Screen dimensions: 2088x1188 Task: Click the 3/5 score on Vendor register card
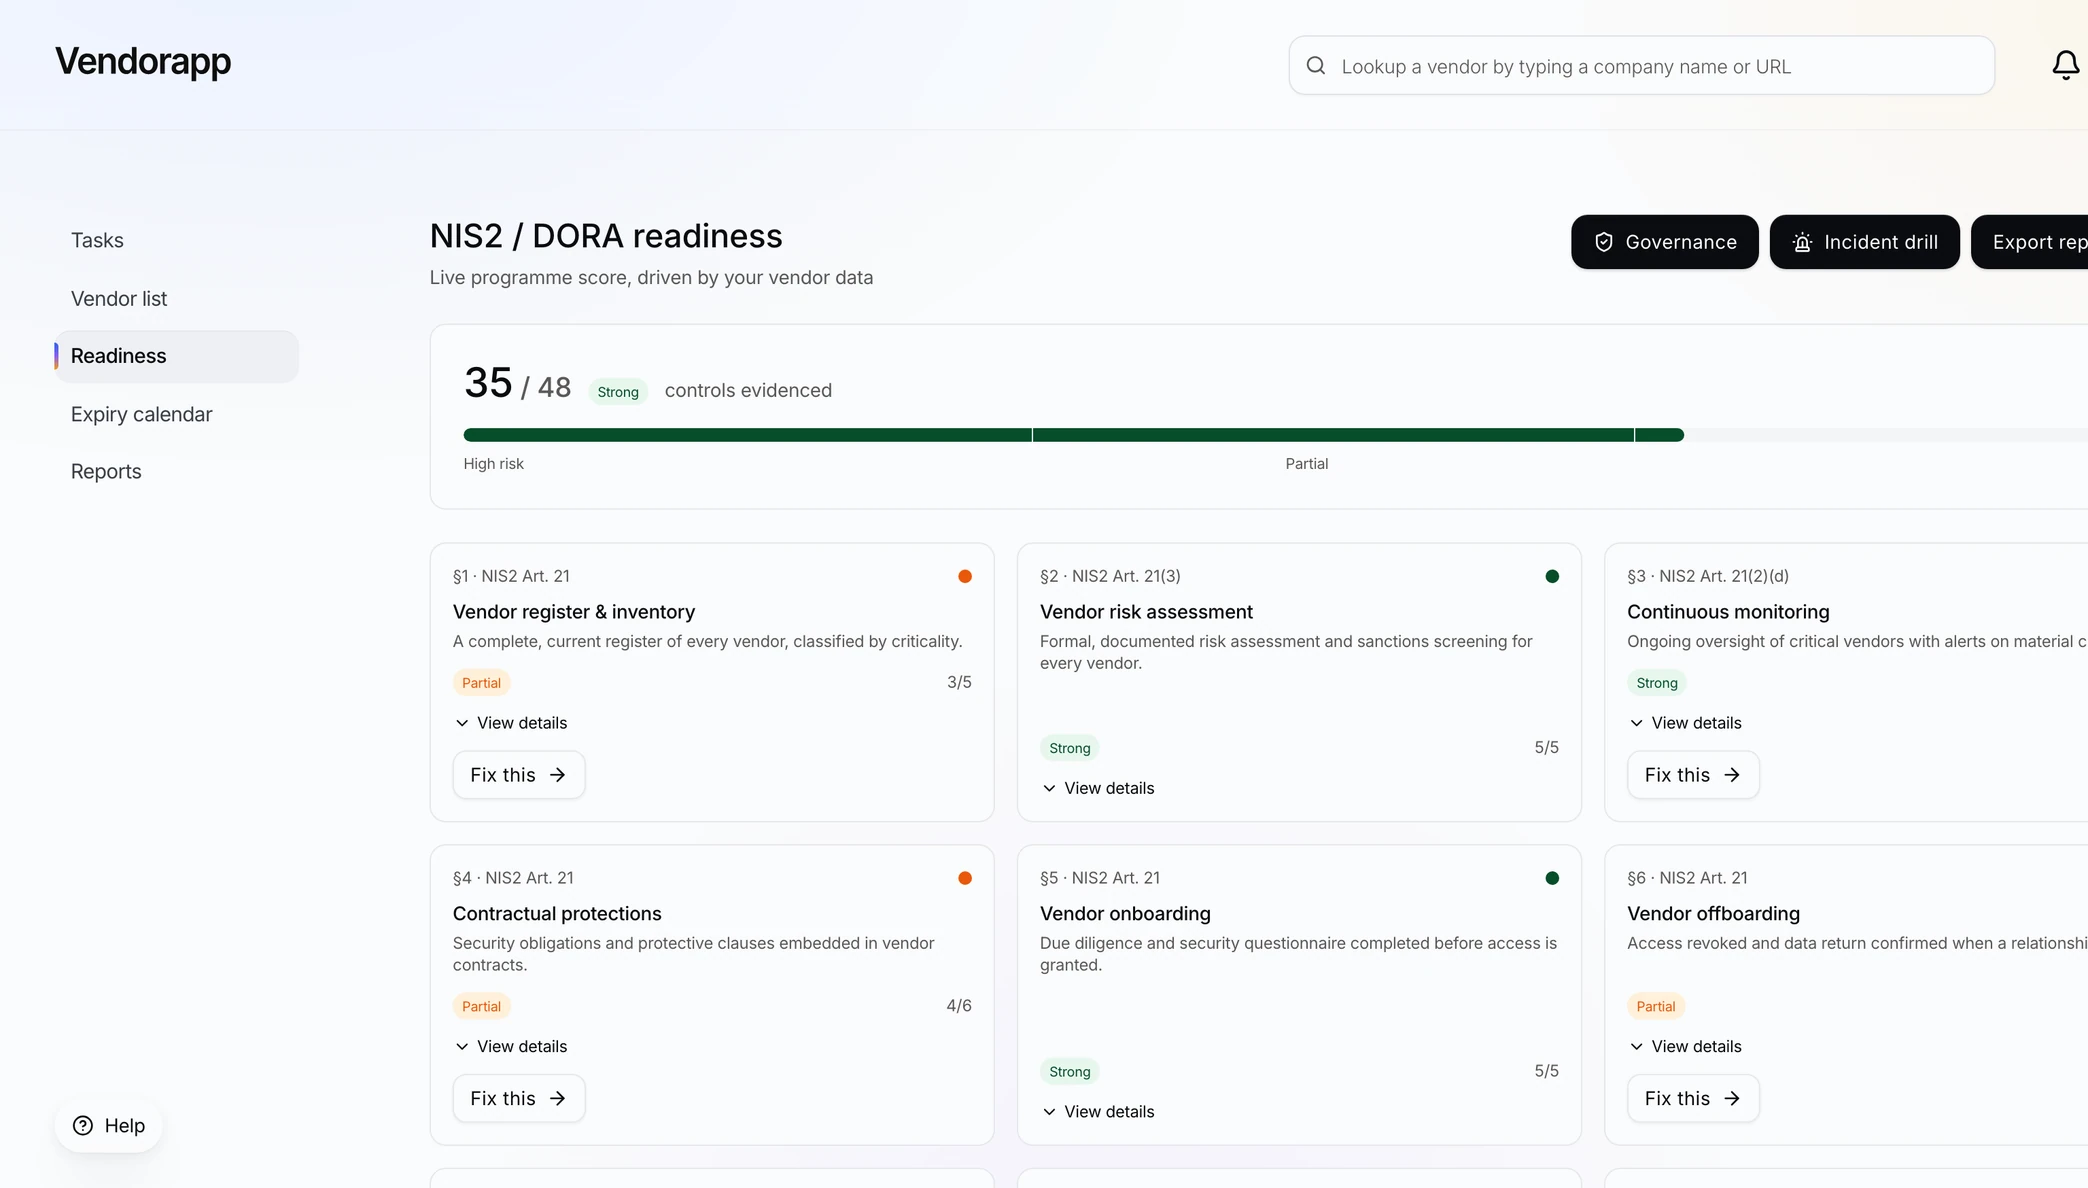point(959,682)
